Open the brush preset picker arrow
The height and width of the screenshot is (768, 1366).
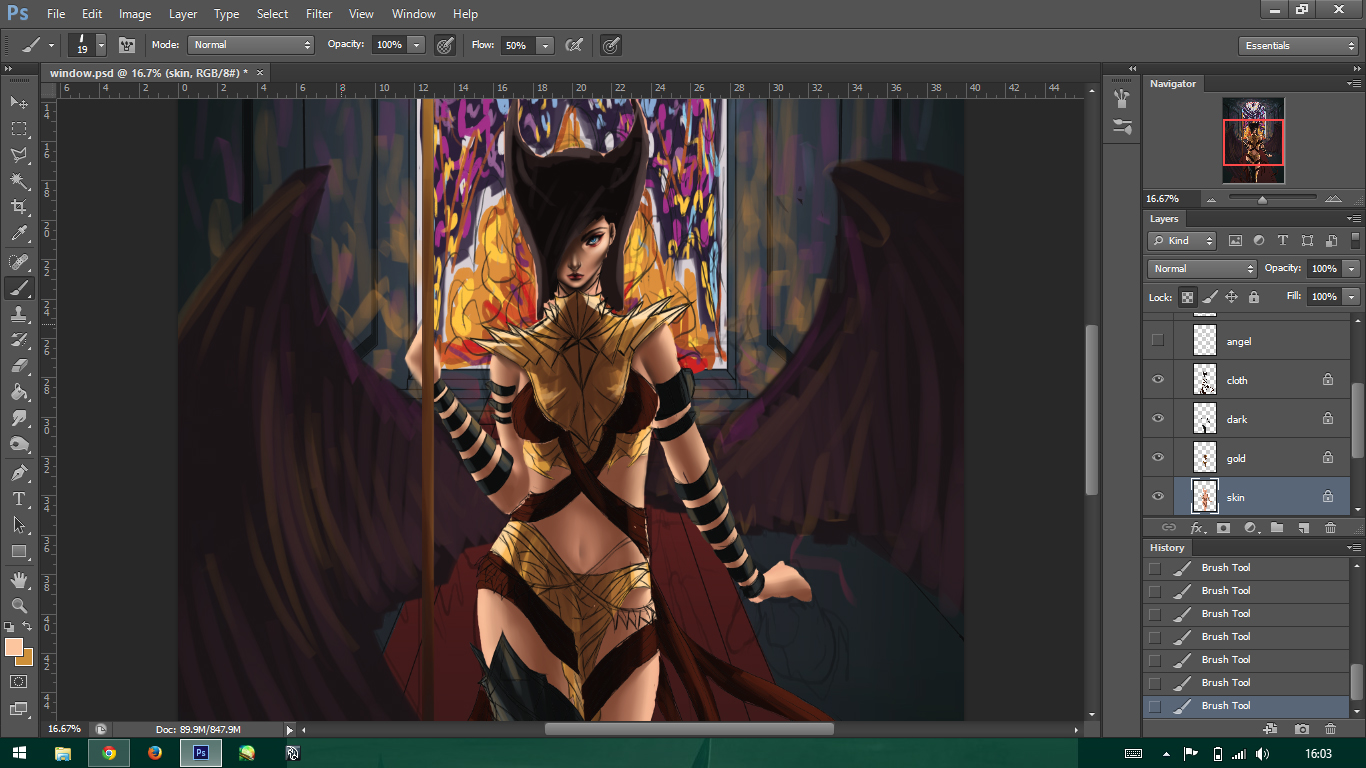pos(101,45)
